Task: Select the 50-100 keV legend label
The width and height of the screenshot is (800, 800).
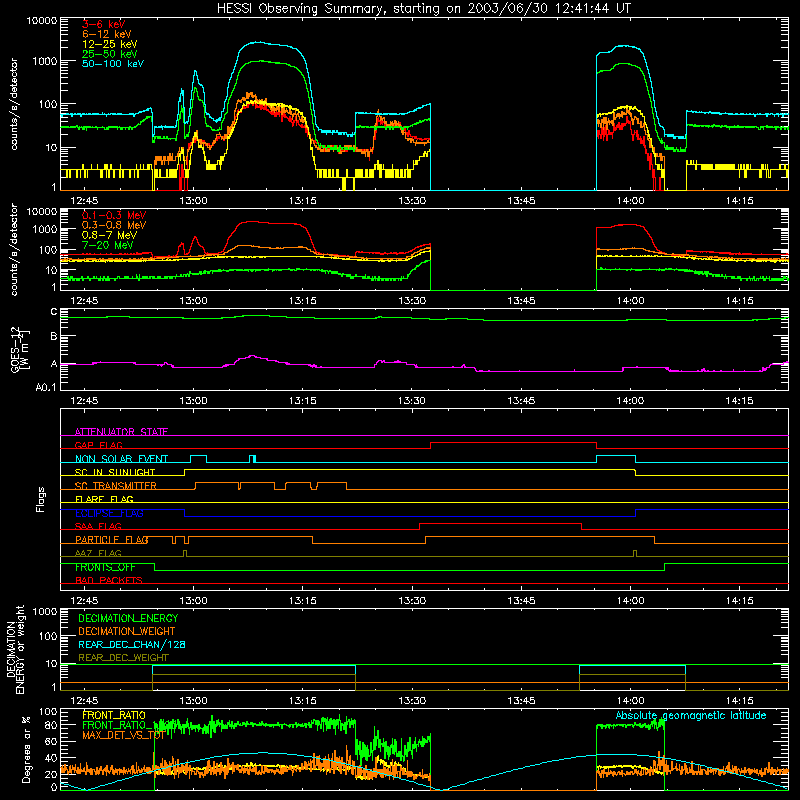Action: (113, 64)
